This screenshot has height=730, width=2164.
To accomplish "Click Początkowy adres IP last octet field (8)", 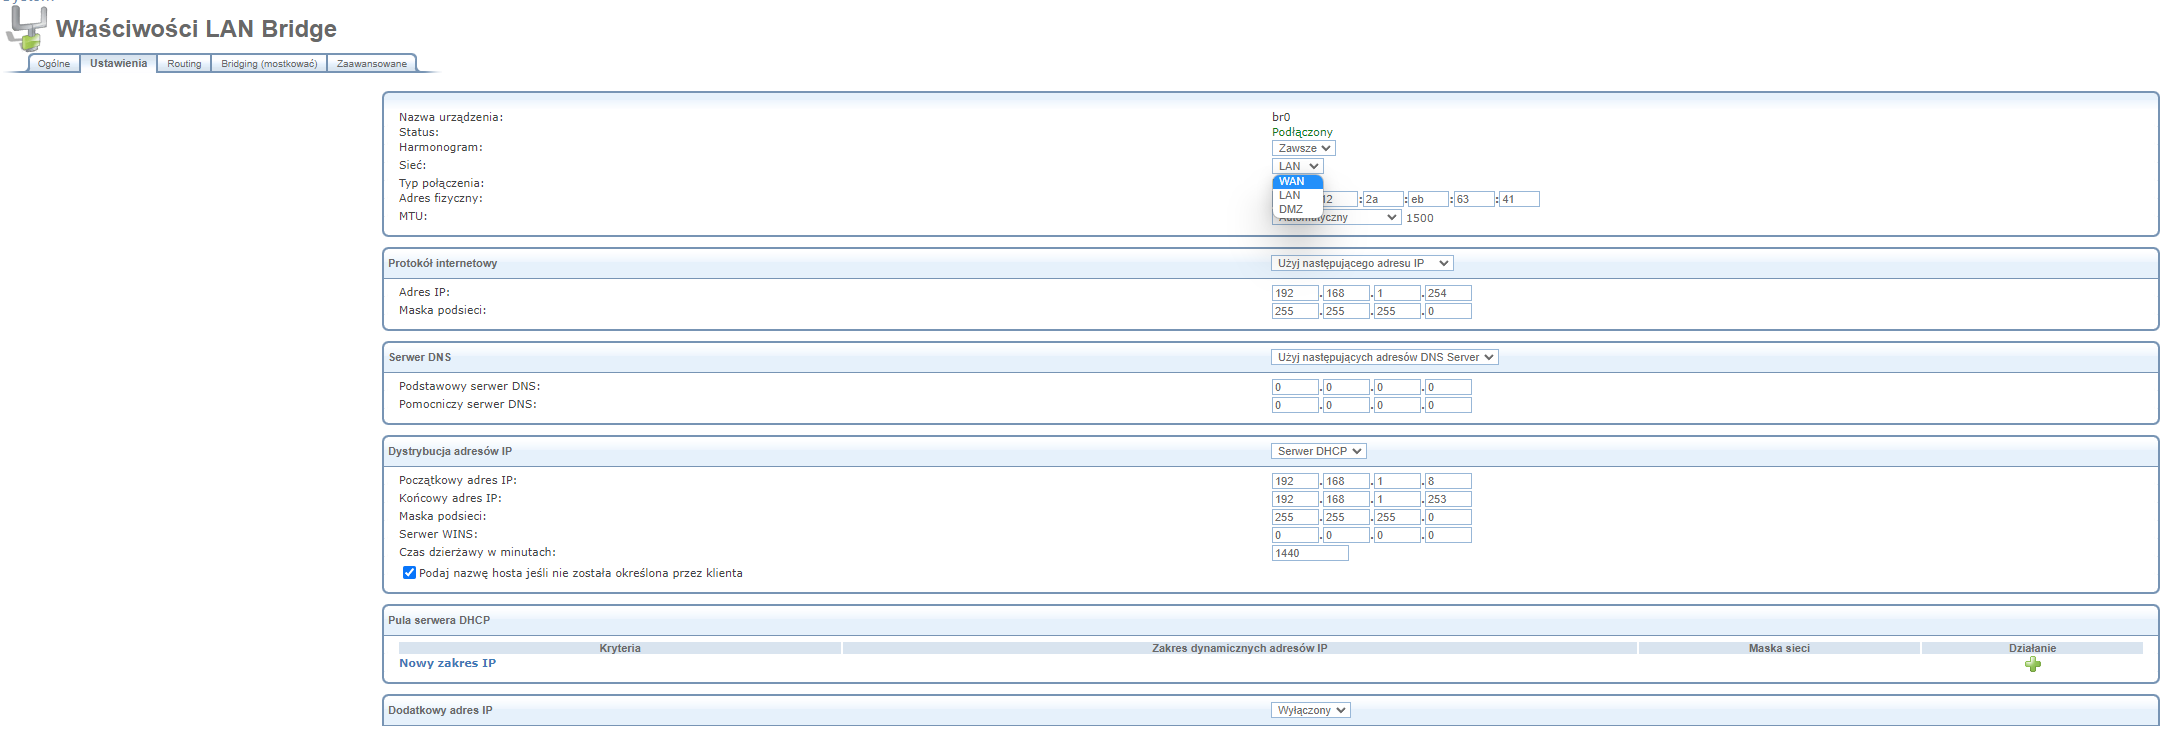I will [1448, 481].
